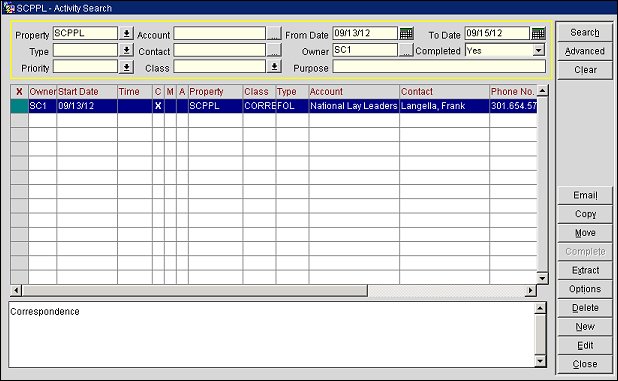Expand the Priority dropdown list
This screenshot has height=381, width=618.
pos(126,67)
